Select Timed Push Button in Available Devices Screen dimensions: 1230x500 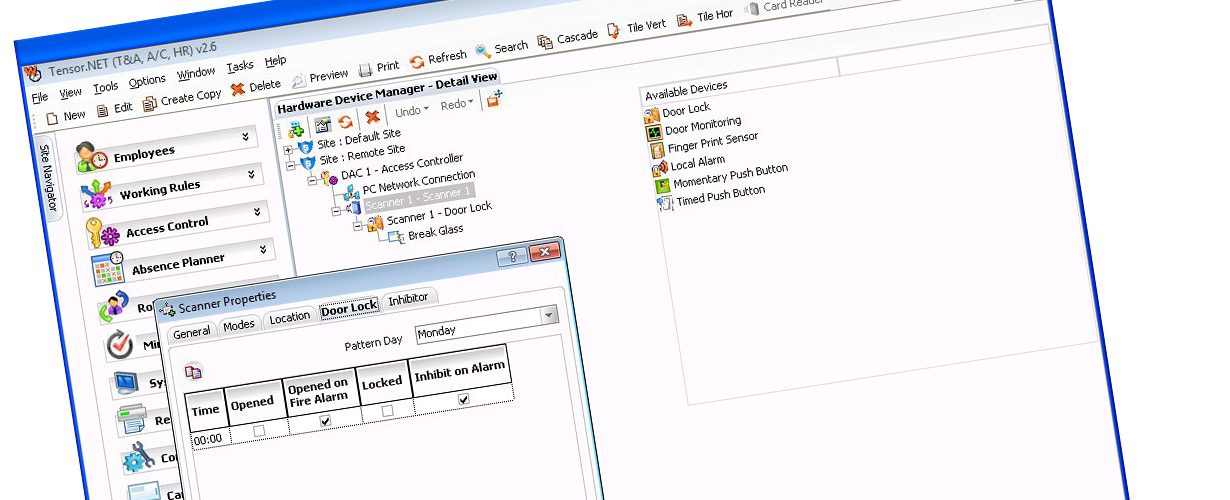711,197
